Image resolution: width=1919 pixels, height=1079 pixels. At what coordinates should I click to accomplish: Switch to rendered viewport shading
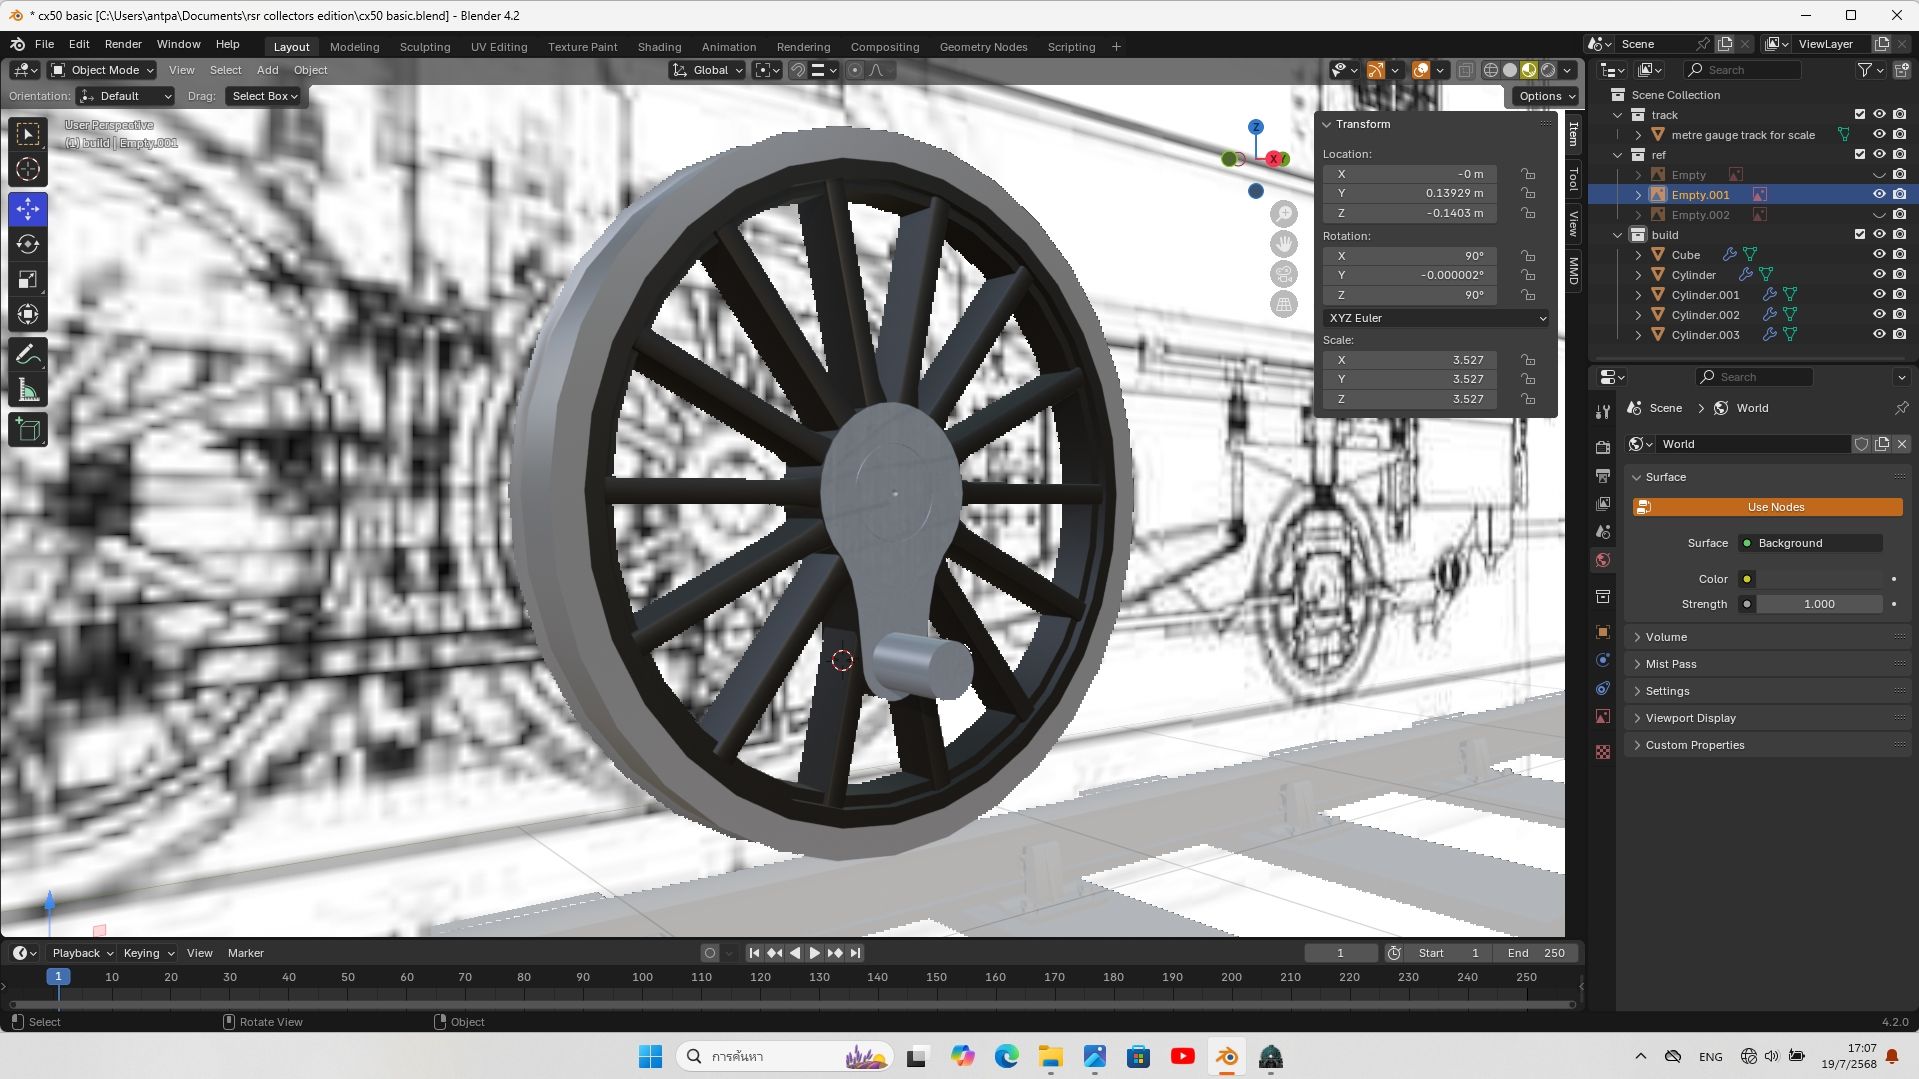click(1548, 70)
